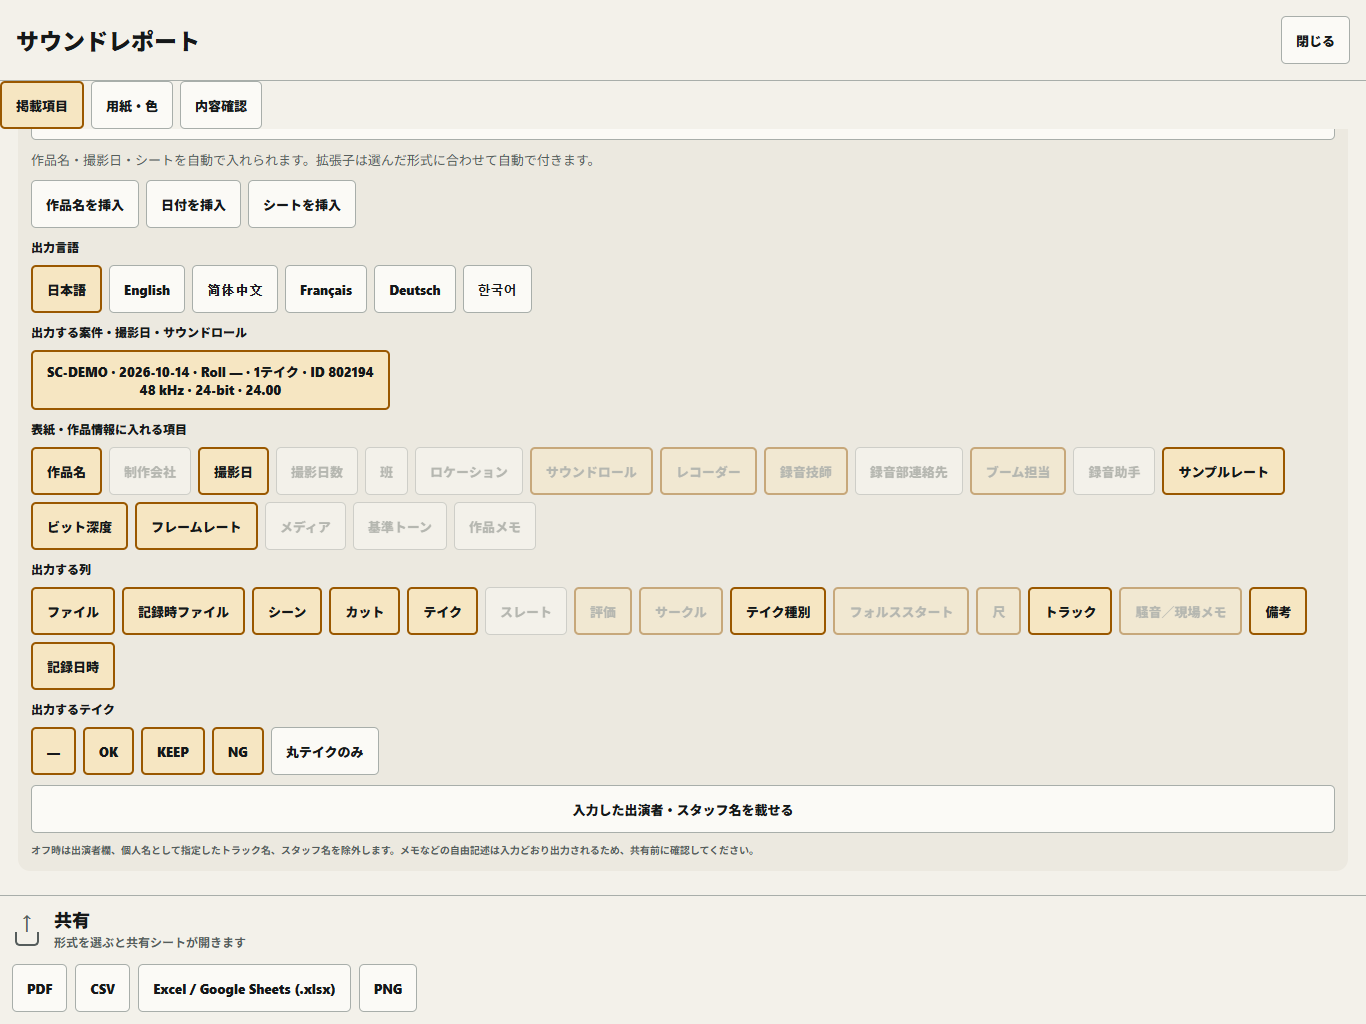Enable the ブーム担当 item
The width and height of the screenshot is (1366, 1024).
[1018, 471]
